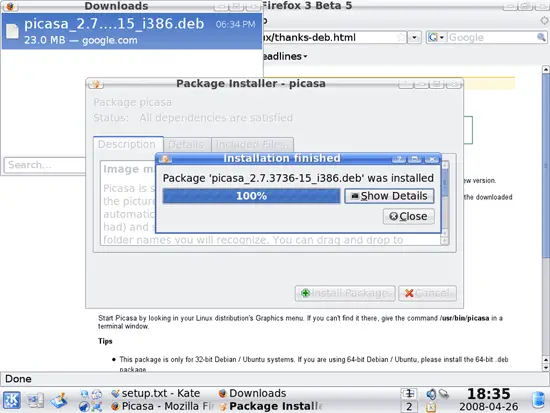Open the Included Files tab
The width and height of the screenshot is (550, 413).
[x=253, y=145]
